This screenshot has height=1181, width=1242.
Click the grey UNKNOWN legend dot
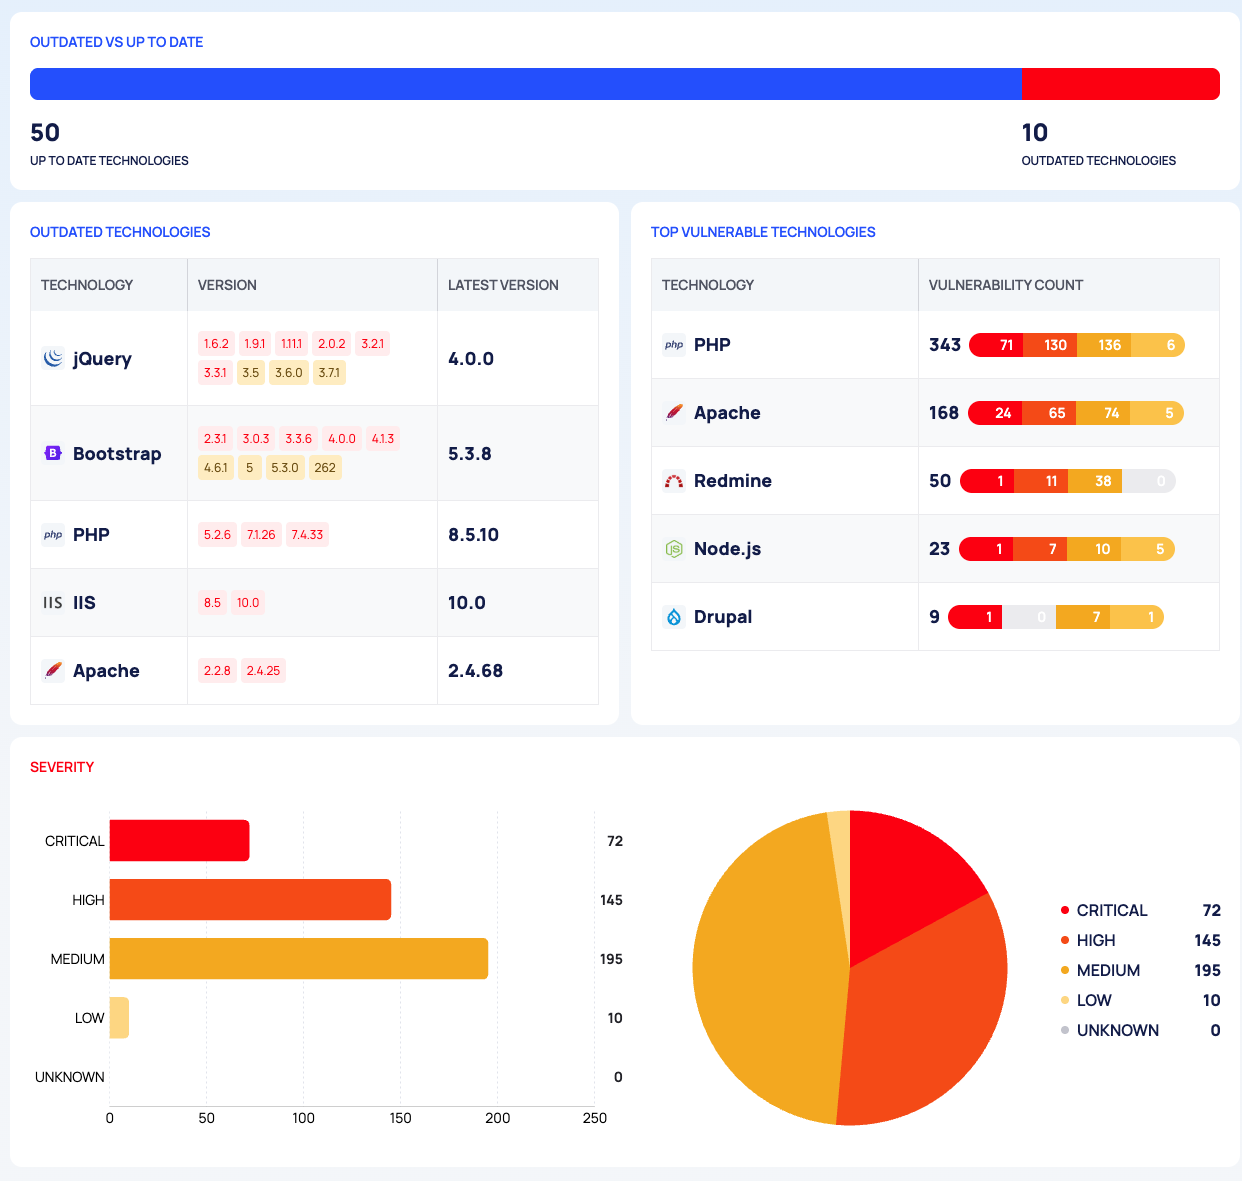pos(1065,1030)
